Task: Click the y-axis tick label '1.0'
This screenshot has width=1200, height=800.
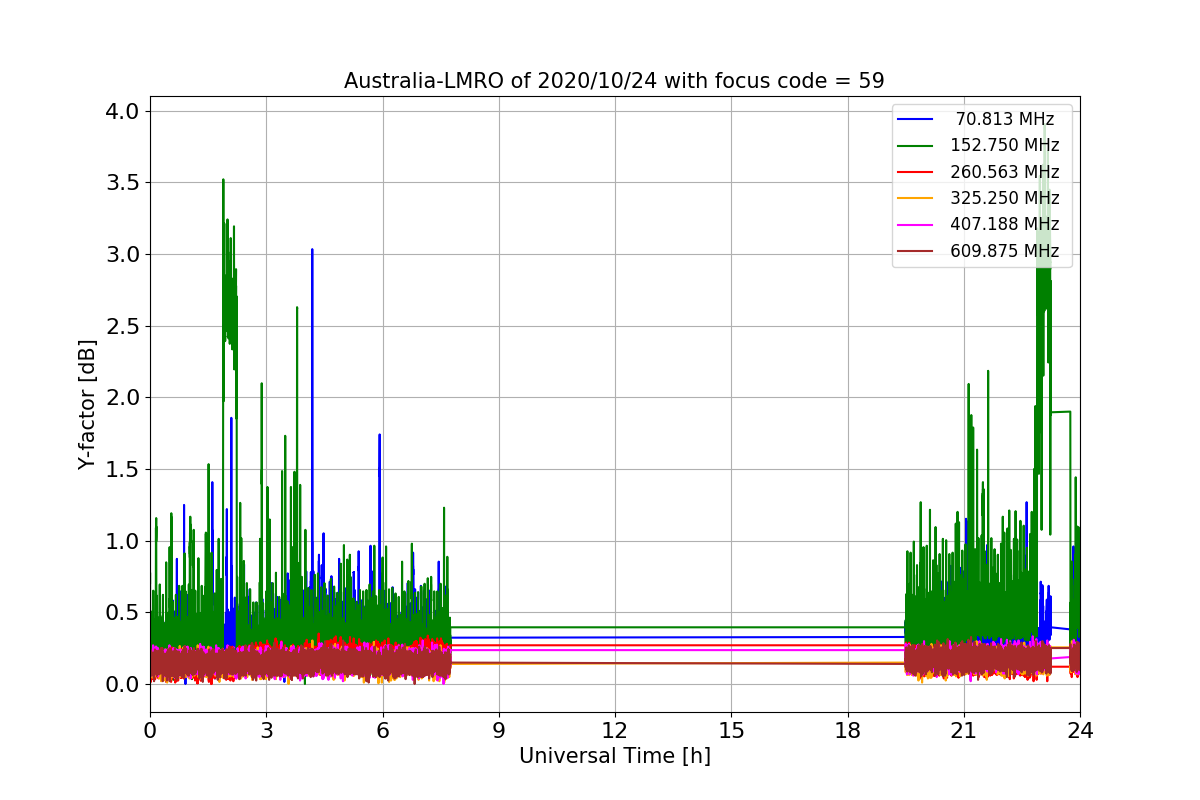Action: click(123, 541)
